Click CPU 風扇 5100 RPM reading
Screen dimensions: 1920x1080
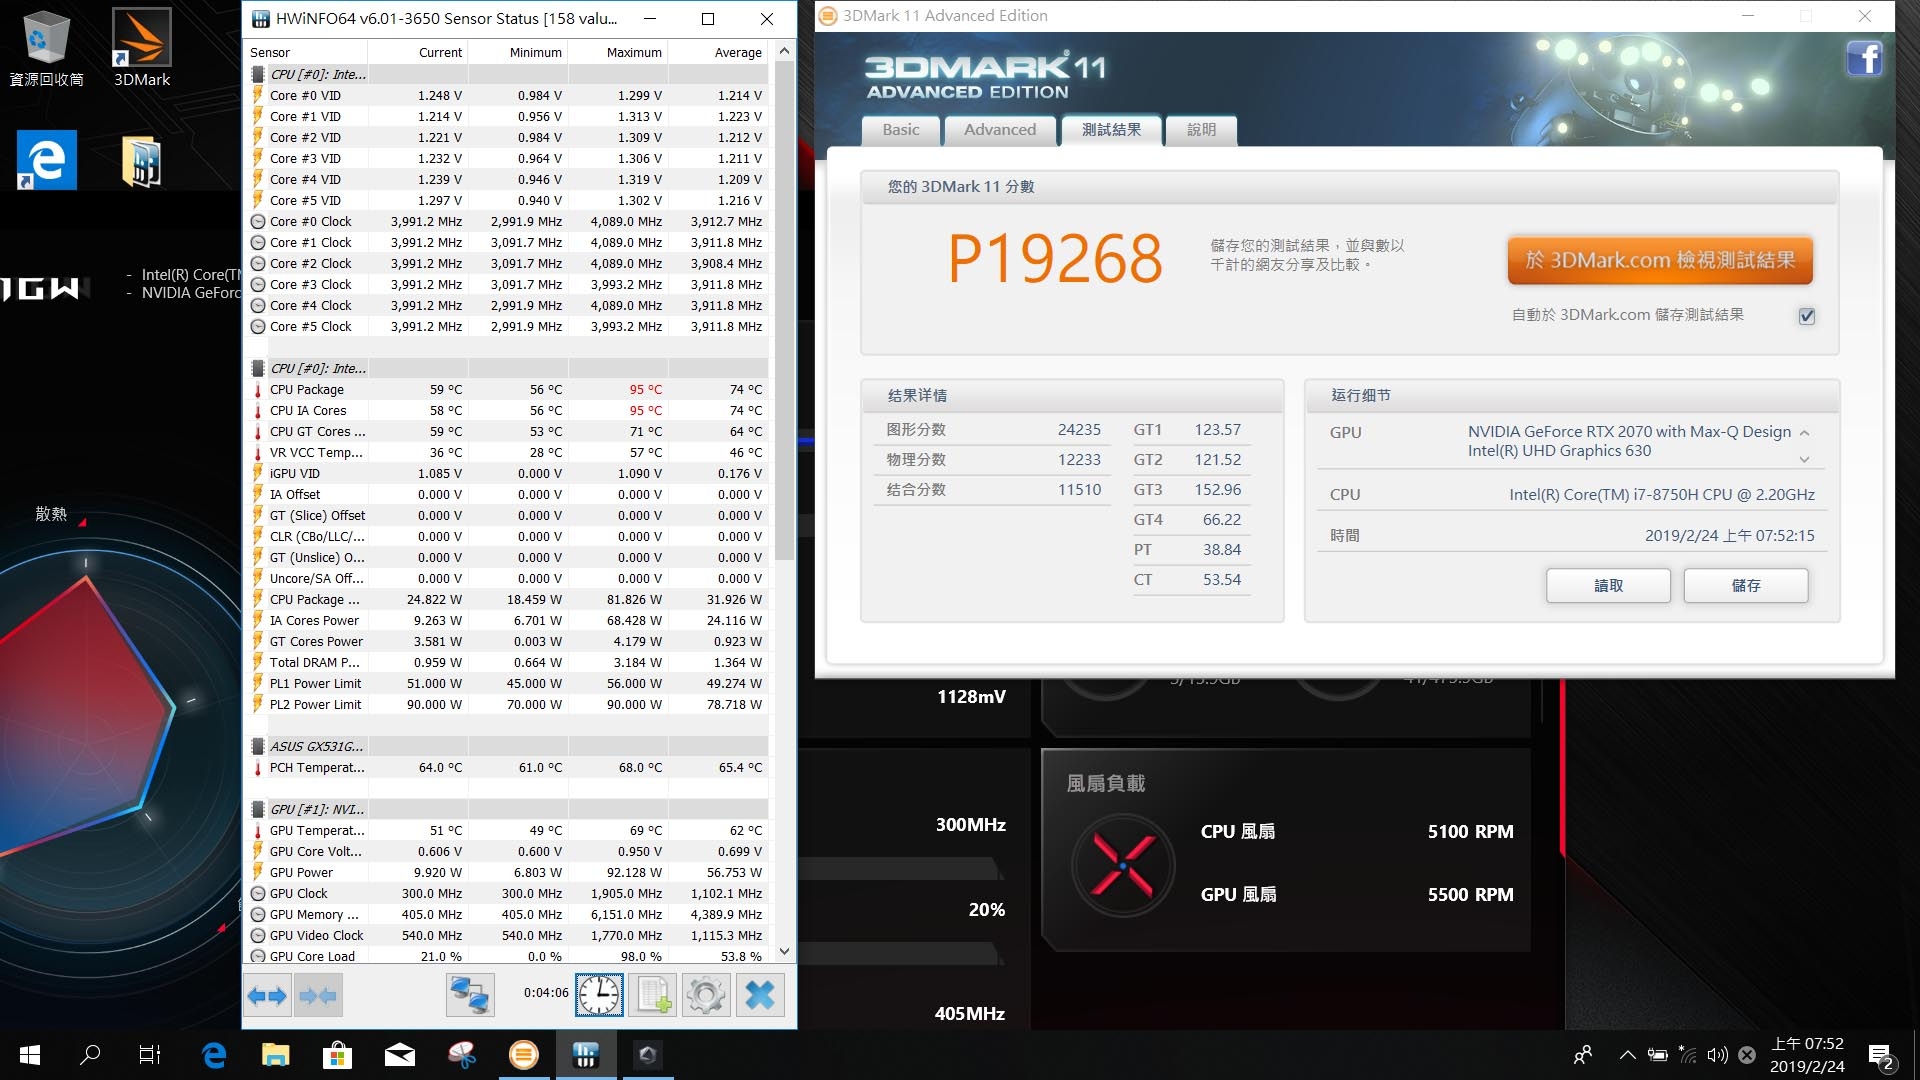(1470, 832)
